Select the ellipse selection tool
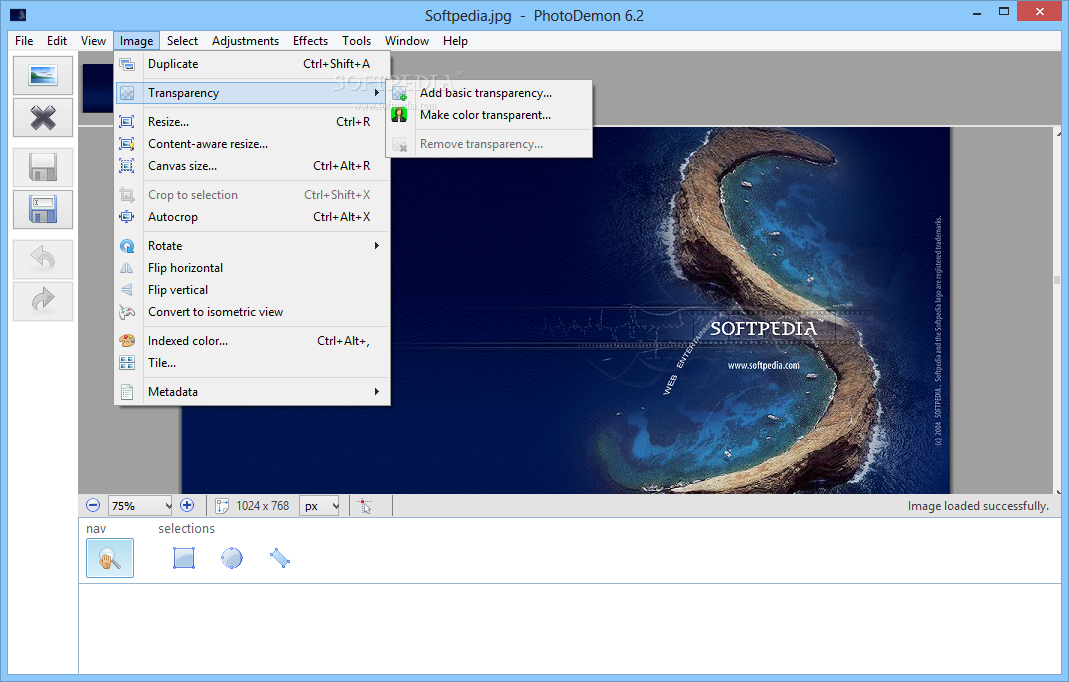Screen dimensions: 1069x682 click(x=232, y=558)
